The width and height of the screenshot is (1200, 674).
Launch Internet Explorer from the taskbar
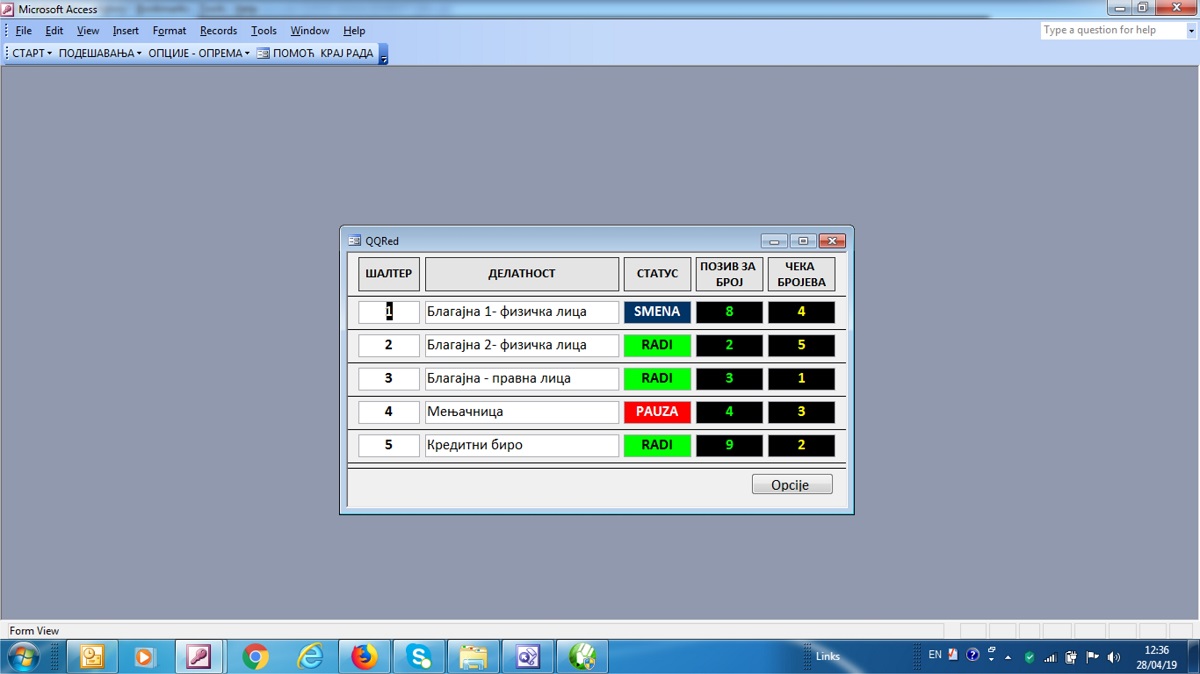[311, 657]
